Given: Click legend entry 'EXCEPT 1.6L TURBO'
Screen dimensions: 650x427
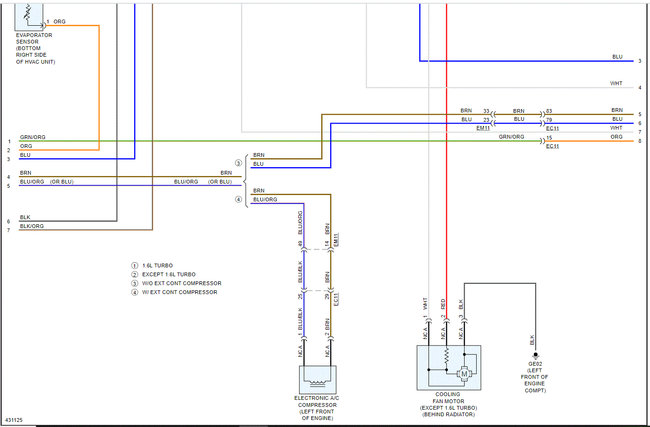Looking at the screenshot, I should [169, 274].
